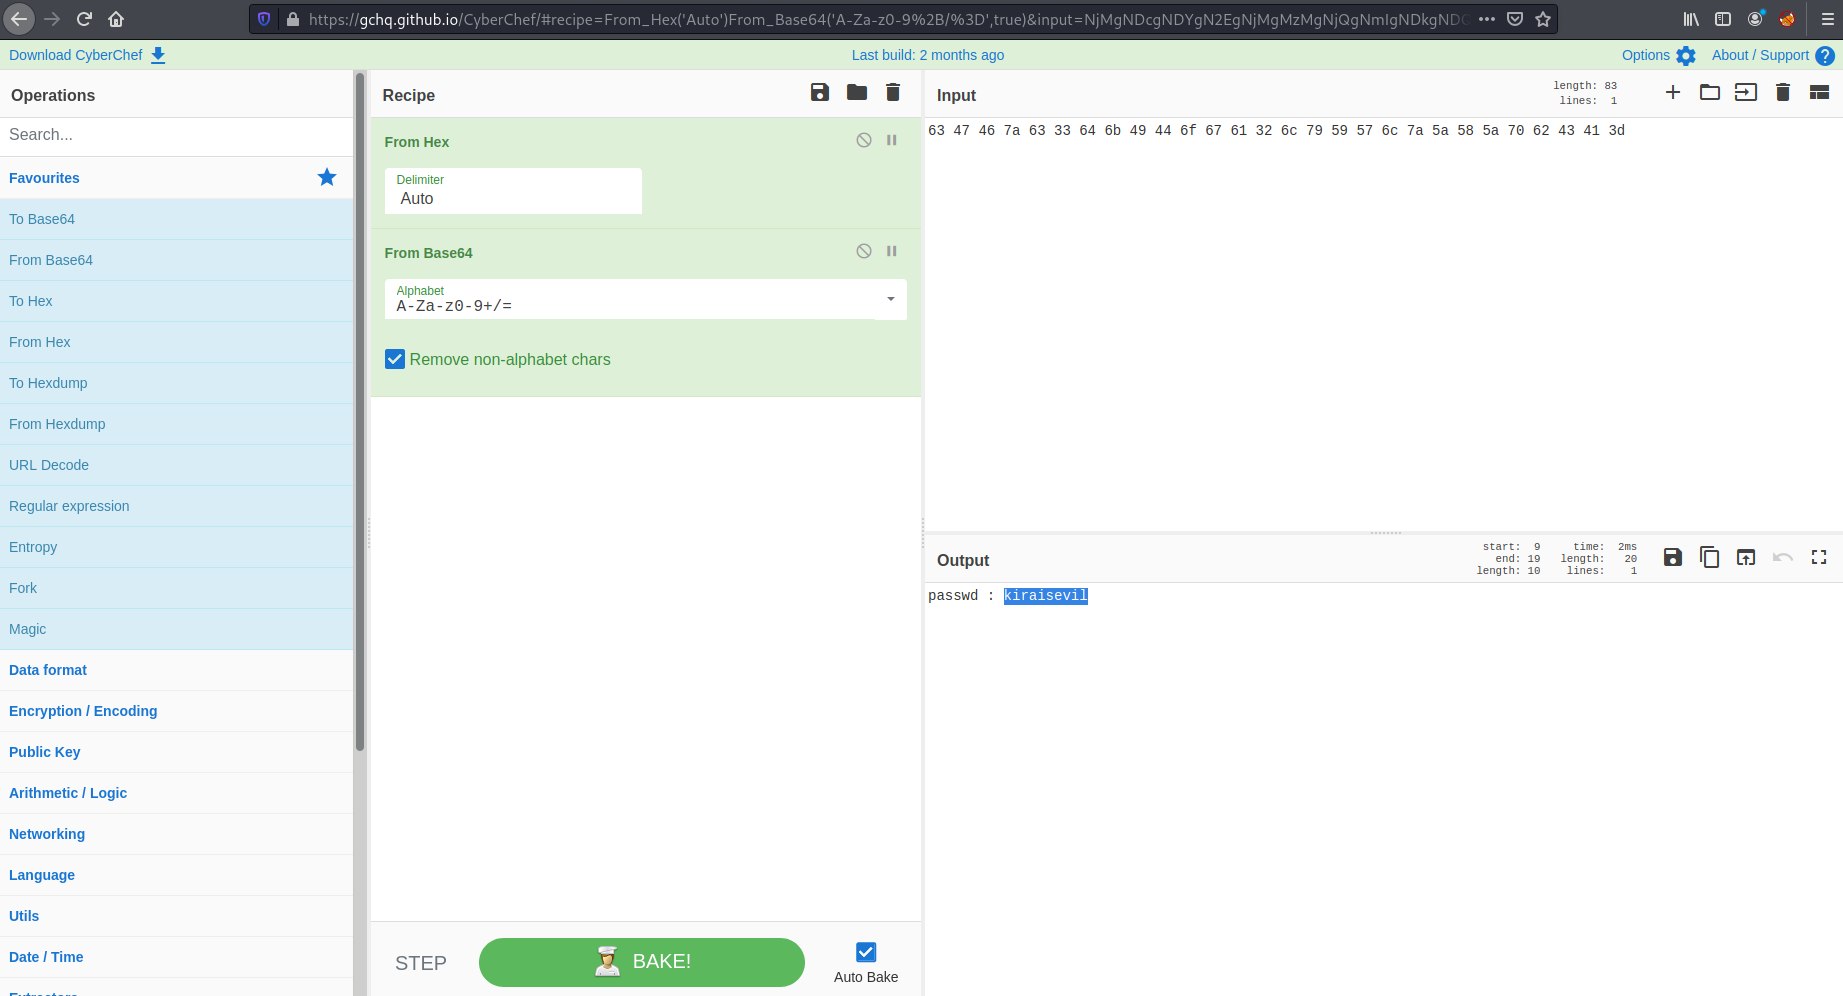The height and width of the screenshot is (996, 1843).
Task: Disable the From Base64 operation
Action: [864, 252]
